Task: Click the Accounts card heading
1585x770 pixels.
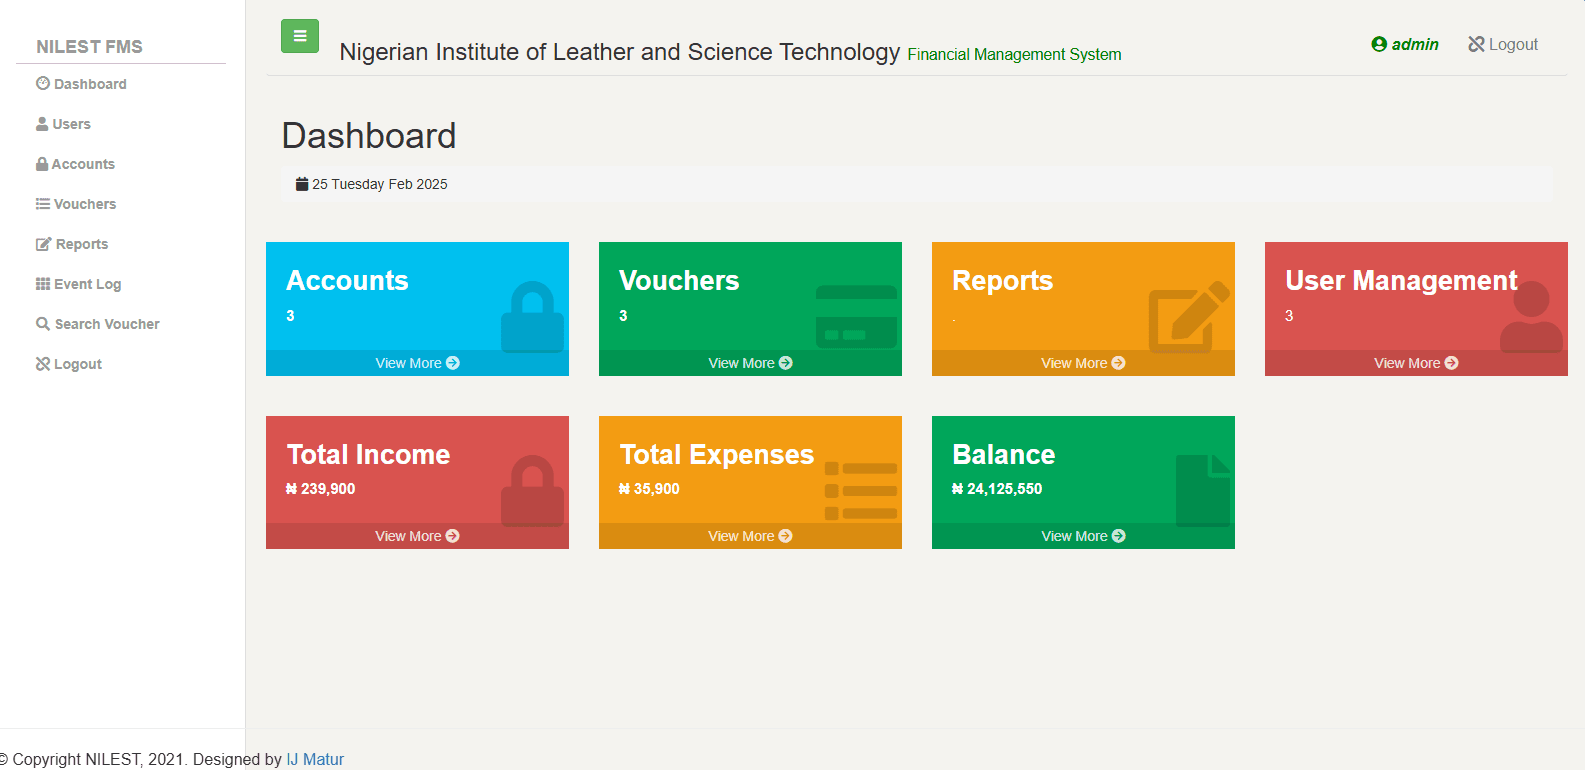Action: pyautogui.click(x=347, y=281)
